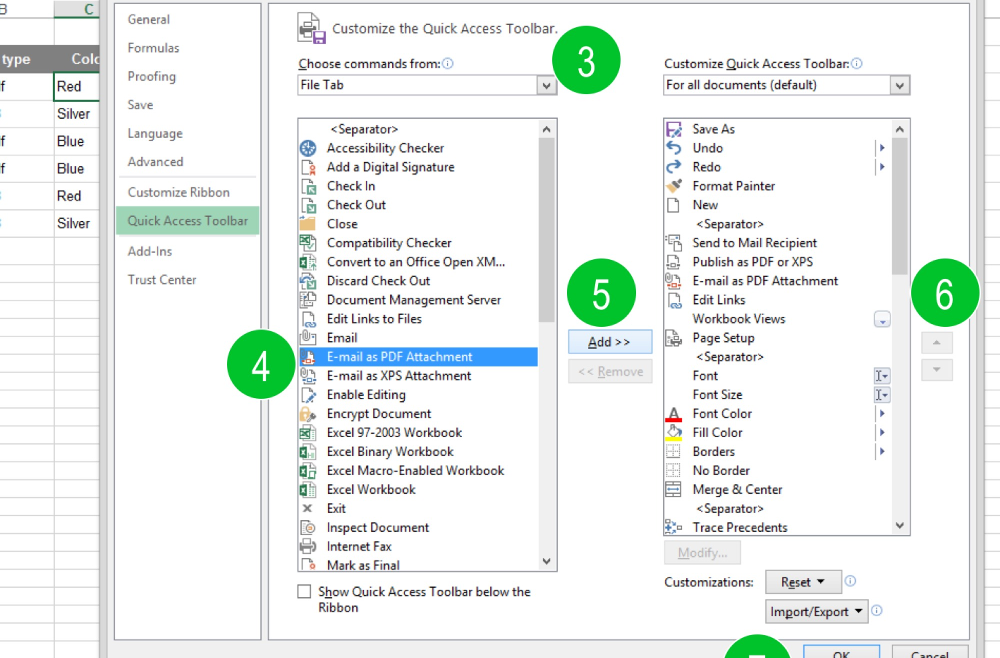This screenshot has width=1000, height=658.
Task: Click the Excel 97-2003 Workbook icon
Action: (x=308, y=433)
